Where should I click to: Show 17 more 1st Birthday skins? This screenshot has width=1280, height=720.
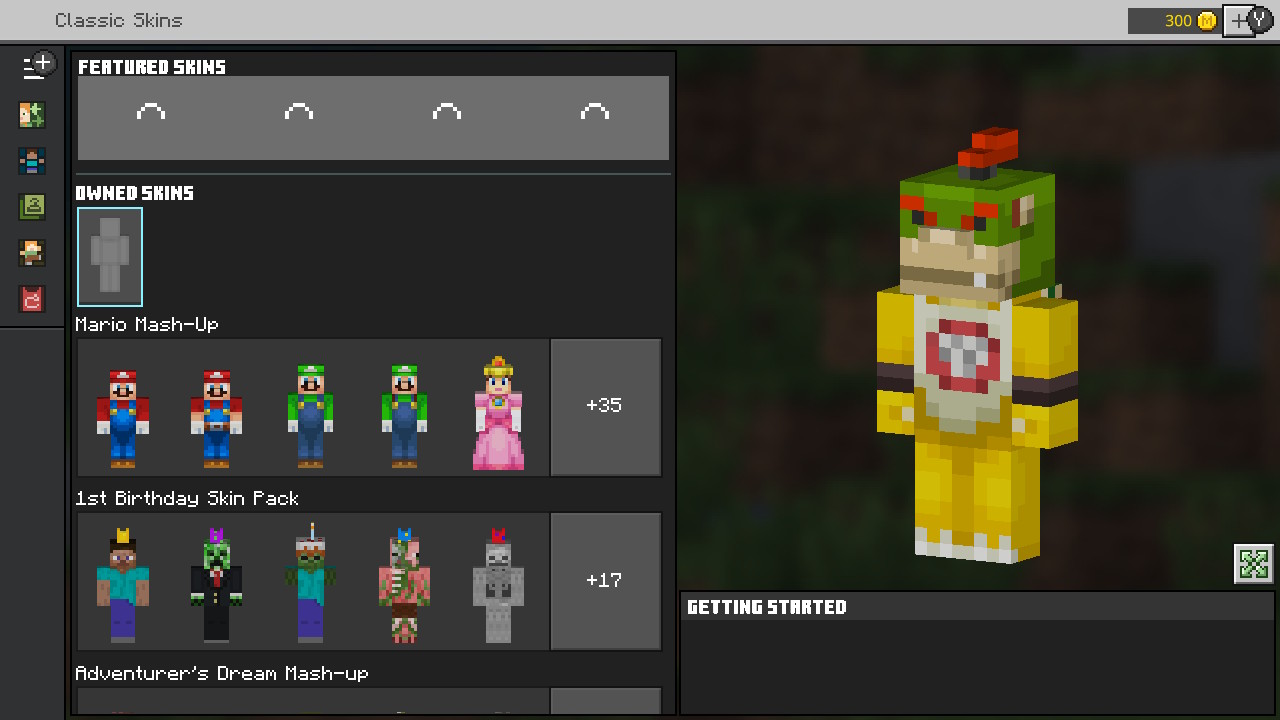[x=606, y=581]
